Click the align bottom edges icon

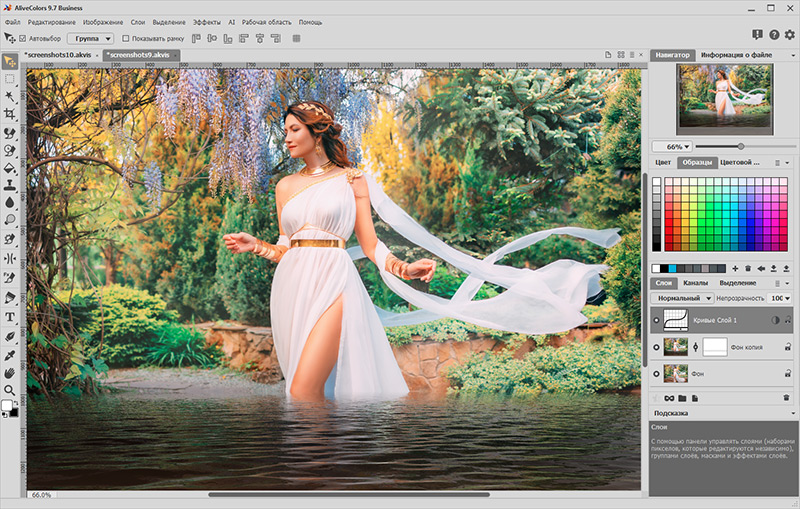click(228, 38)
